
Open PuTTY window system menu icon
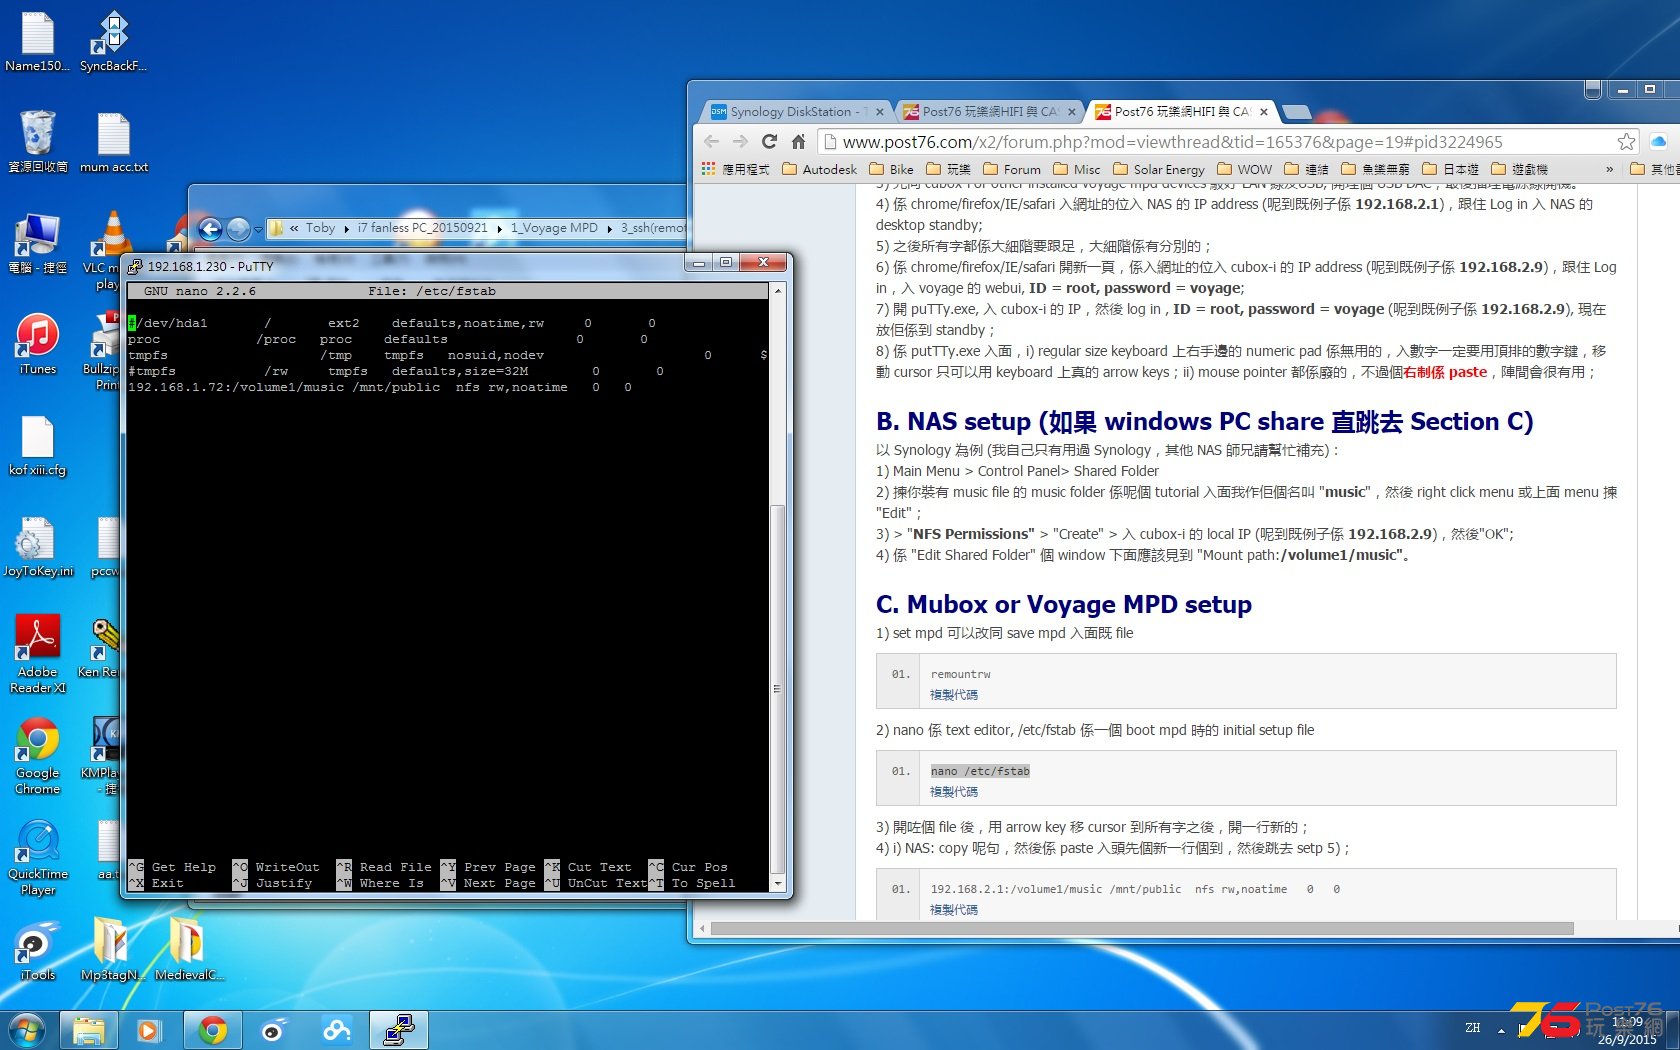click(135, 266)
